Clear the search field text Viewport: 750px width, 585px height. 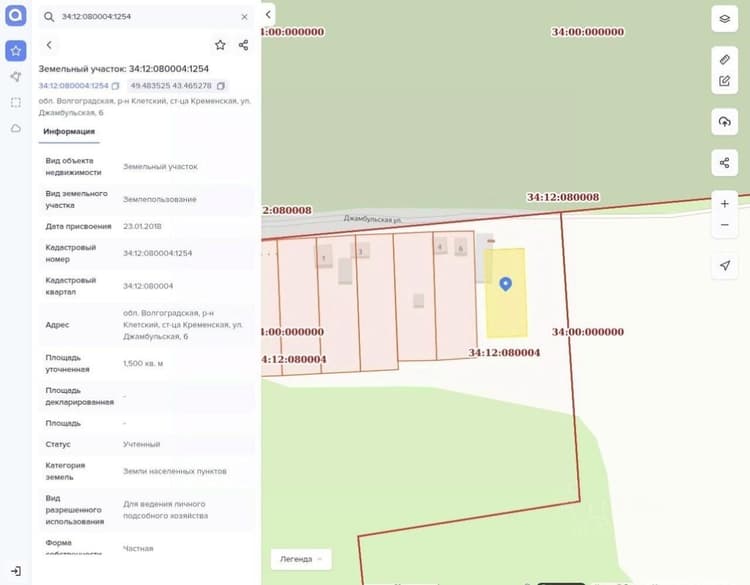click(x=244, y=17)
